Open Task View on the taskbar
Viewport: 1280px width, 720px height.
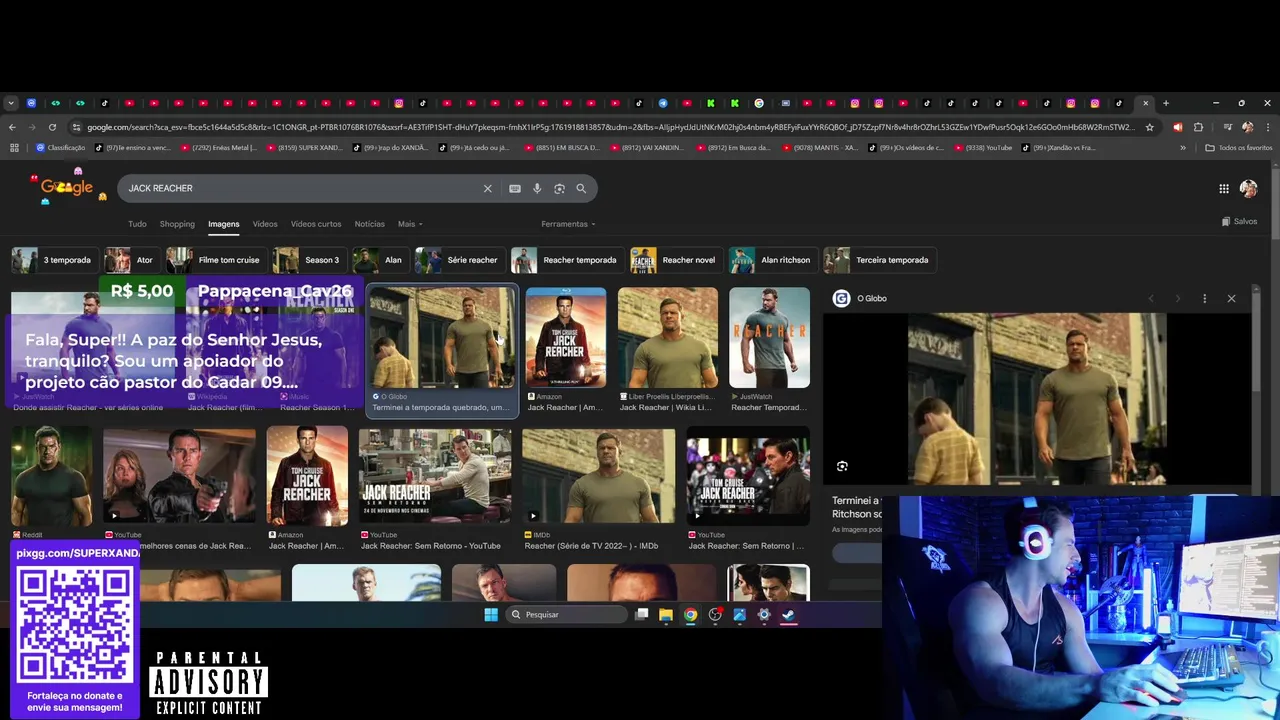[642, 614]
